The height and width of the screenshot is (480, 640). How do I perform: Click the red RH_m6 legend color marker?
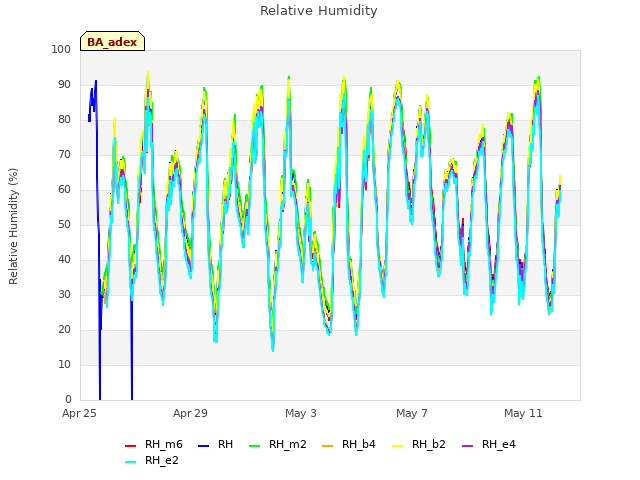pyautogui.click(x=130, y=446)
